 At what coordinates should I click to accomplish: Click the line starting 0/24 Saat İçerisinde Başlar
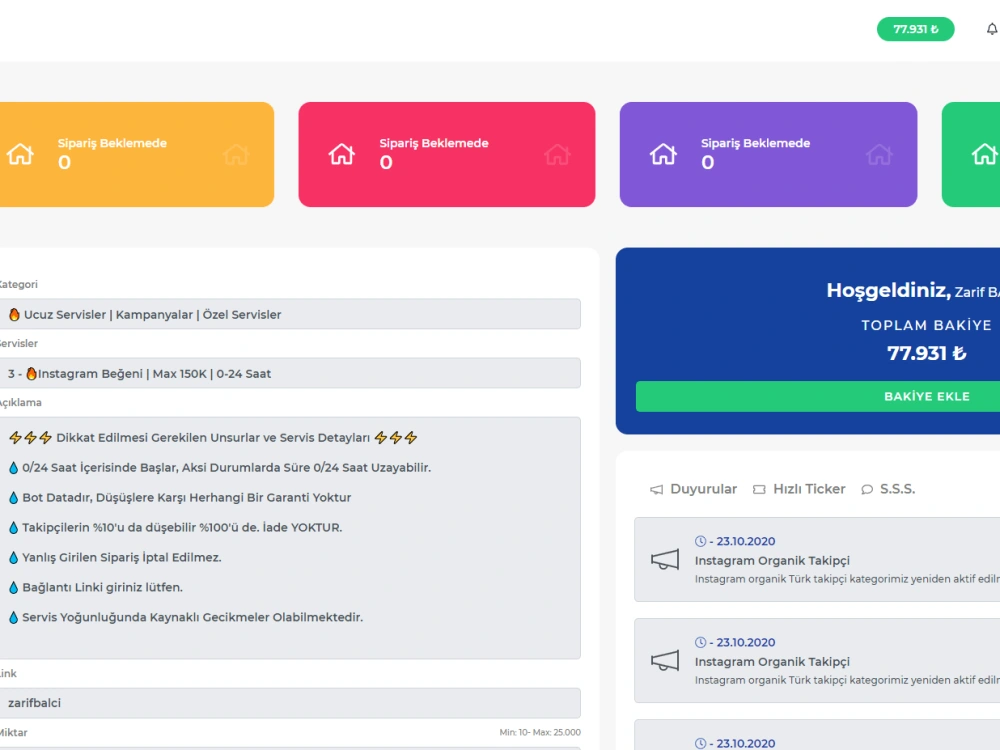coord(219,467)
